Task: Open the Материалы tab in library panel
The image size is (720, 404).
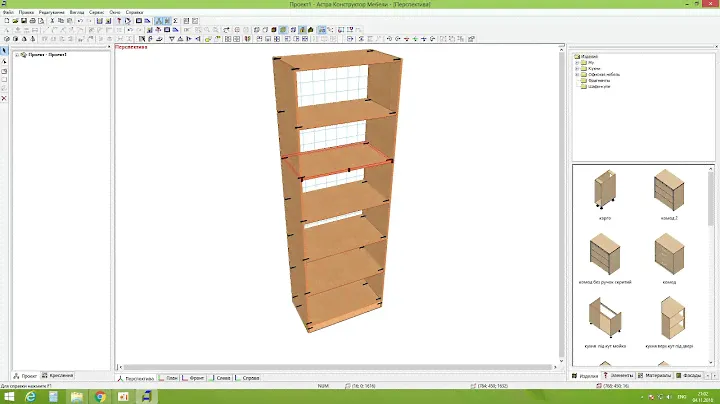Action: [x=656, y=376]
